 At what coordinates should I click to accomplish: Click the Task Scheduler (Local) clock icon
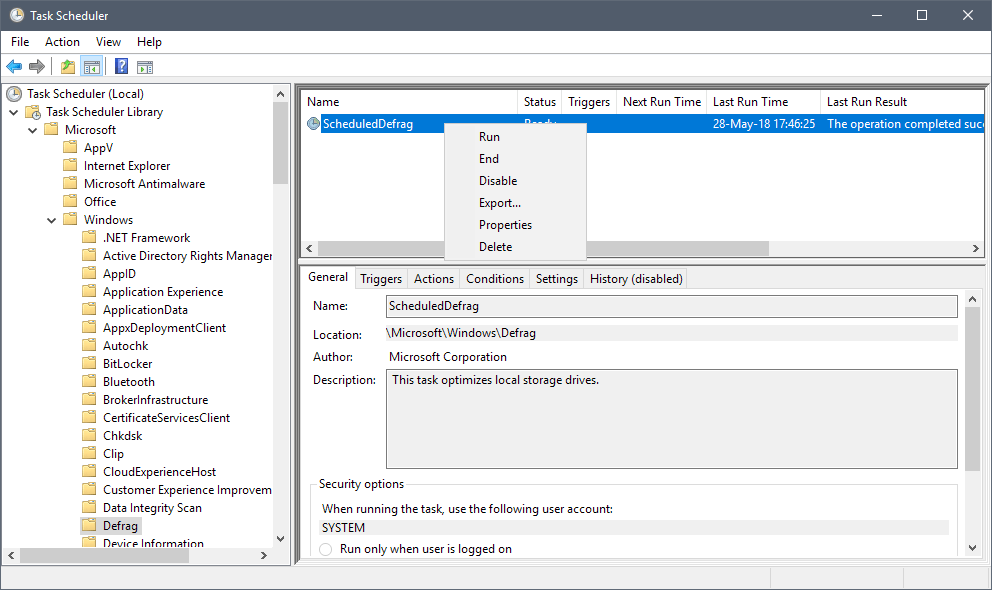[14, 94]
